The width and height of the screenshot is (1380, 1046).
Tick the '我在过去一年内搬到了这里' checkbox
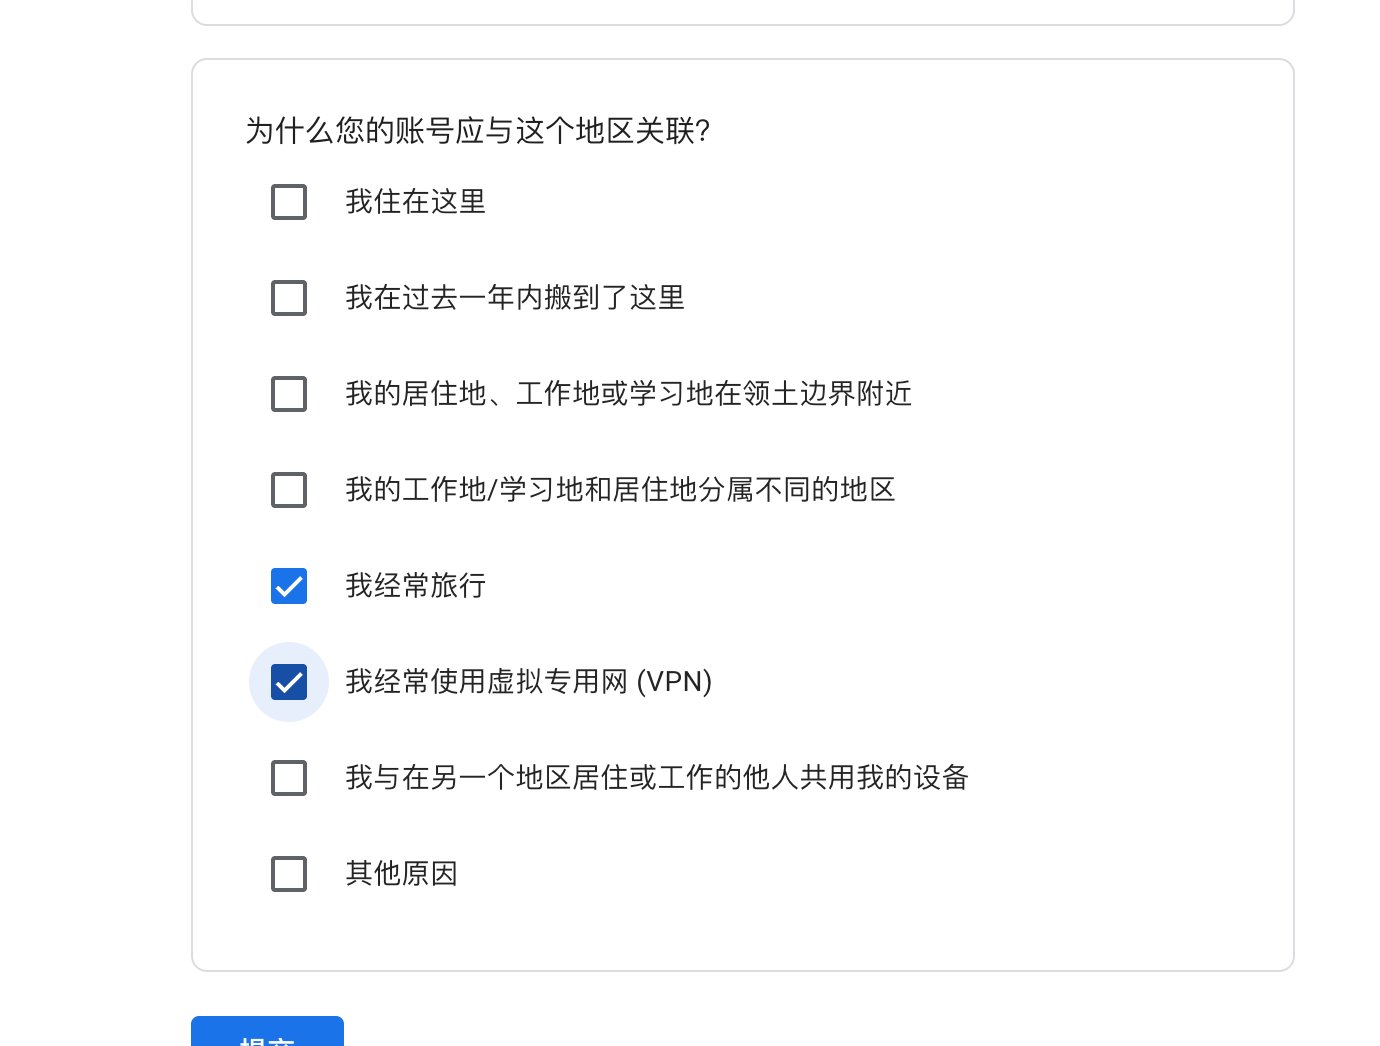[289, 298]
